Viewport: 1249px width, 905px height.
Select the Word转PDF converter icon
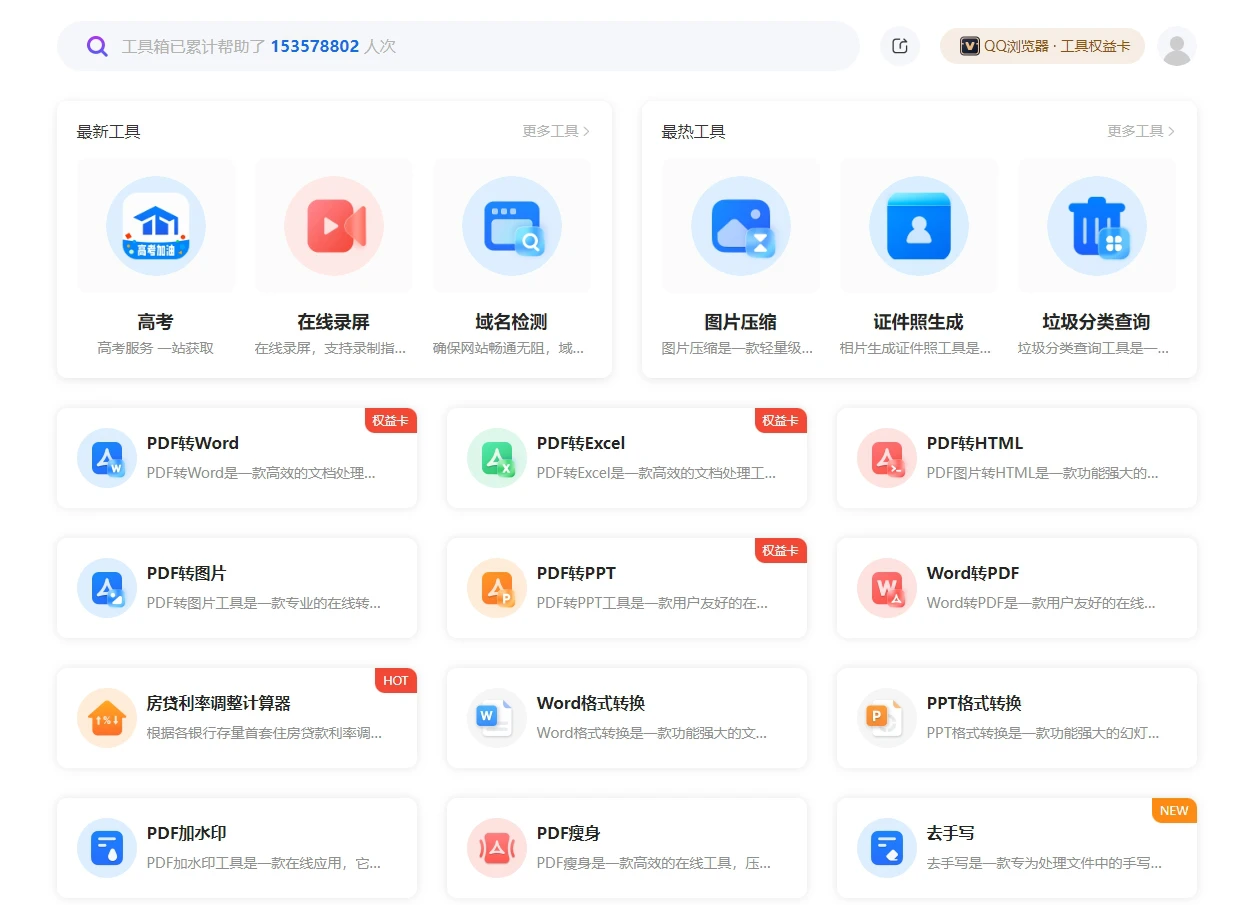pos(885,588)
